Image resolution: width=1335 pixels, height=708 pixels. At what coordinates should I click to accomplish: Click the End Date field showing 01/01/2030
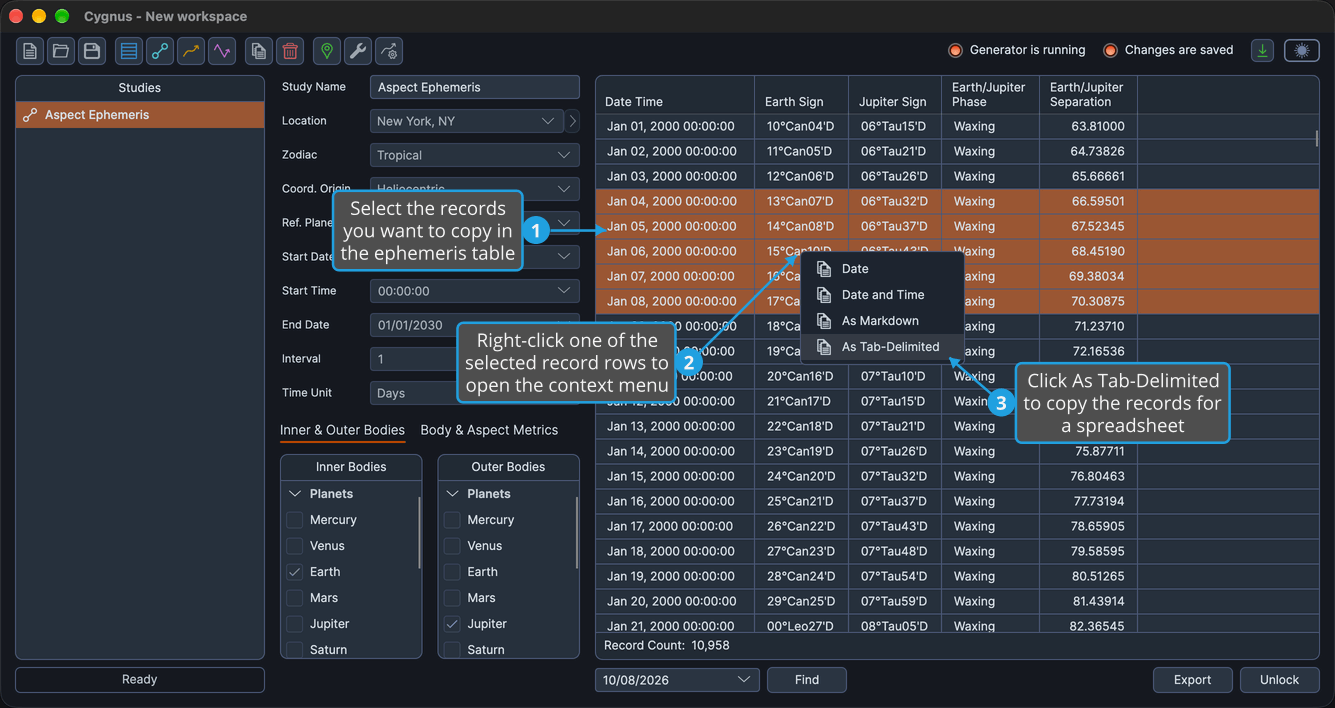(x=475, y=325)
